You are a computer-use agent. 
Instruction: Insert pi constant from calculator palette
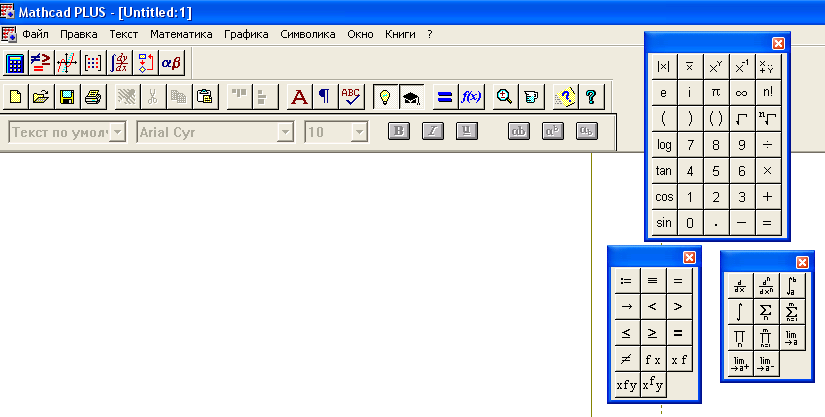(x=716, y=93)
